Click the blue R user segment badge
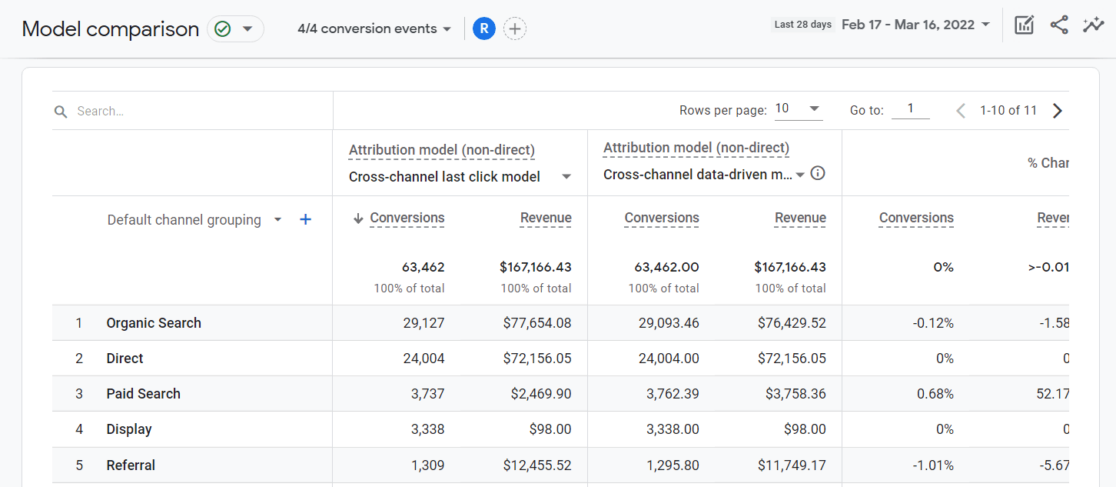 484,29
